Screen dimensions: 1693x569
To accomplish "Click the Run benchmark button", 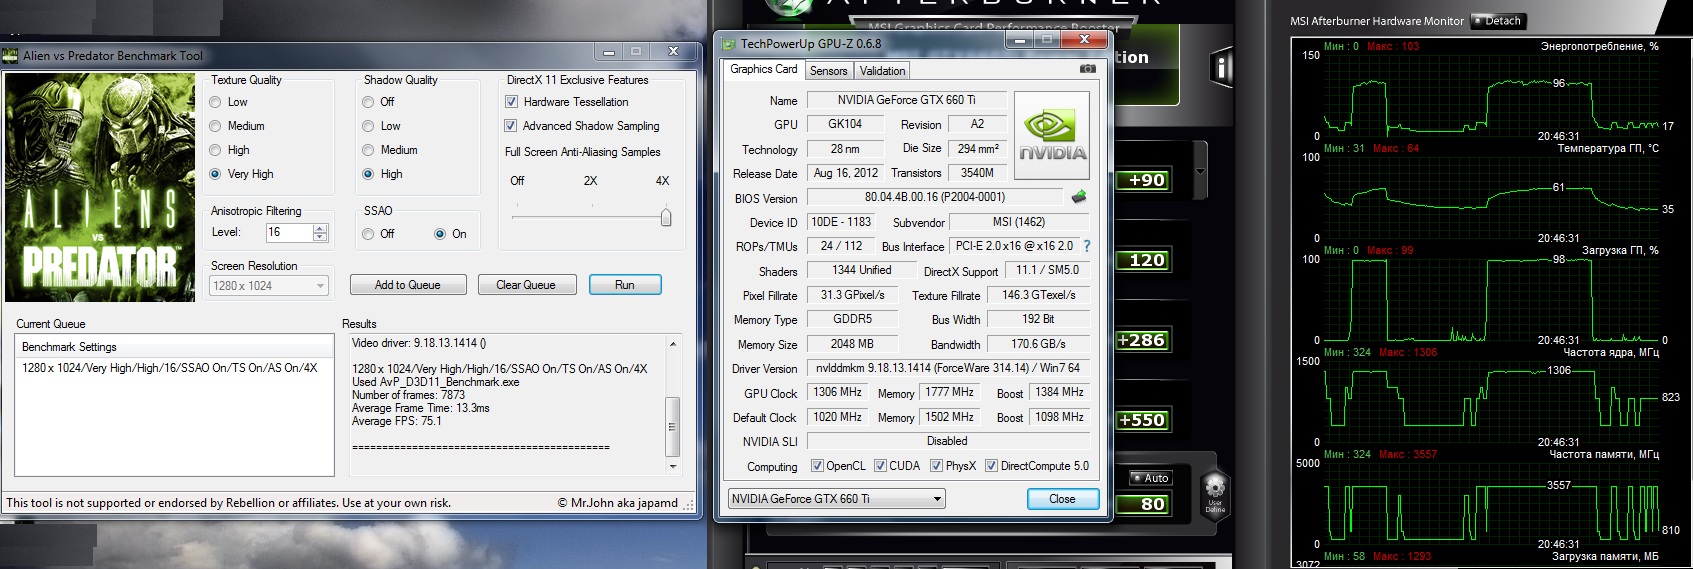I will pos(625,285).
